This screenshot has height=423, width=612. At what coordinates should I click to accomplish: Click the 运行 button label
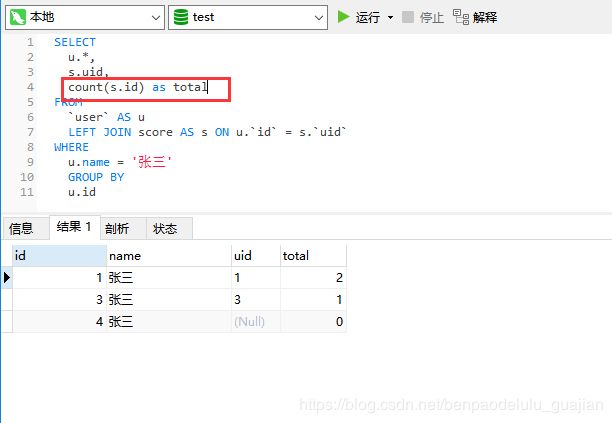point(368,18)
